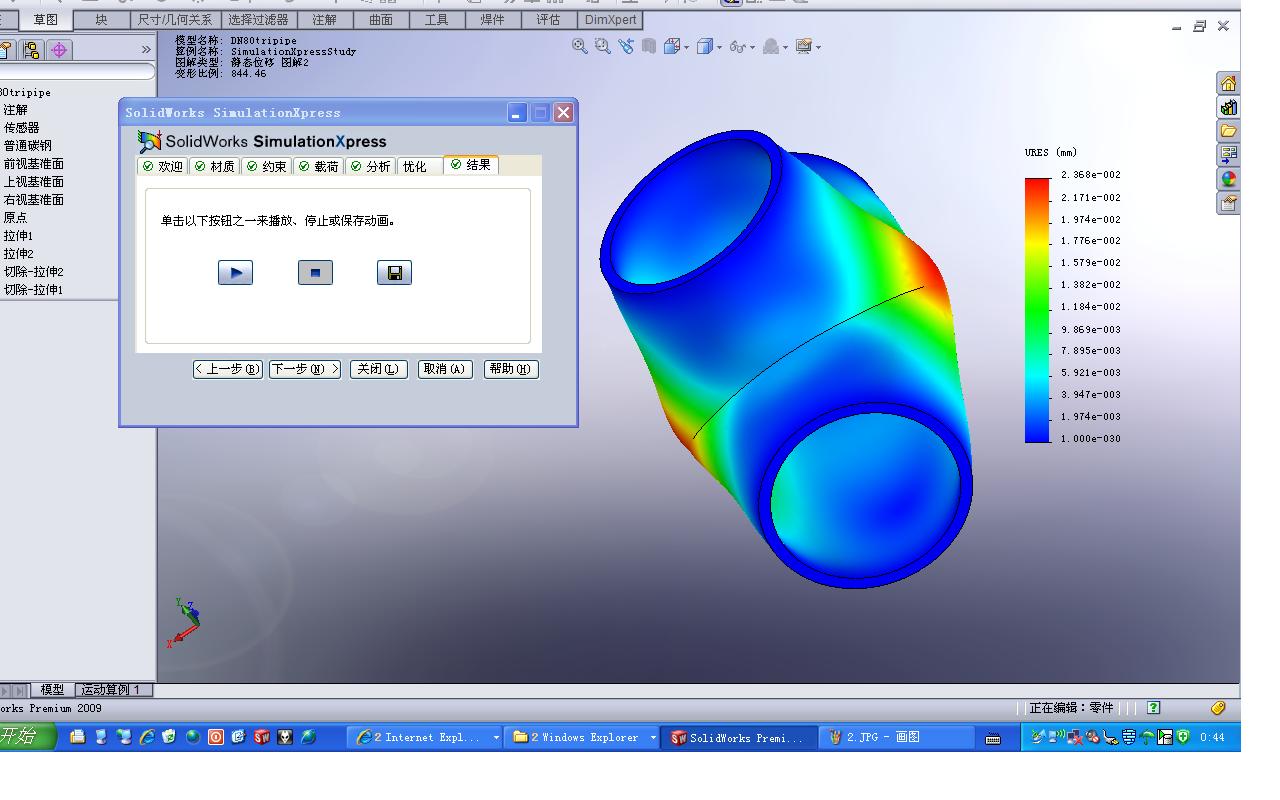The height and width of the screenshot is (800, 1280).
Task: Click the 开始 Start button
Action: 27,737
